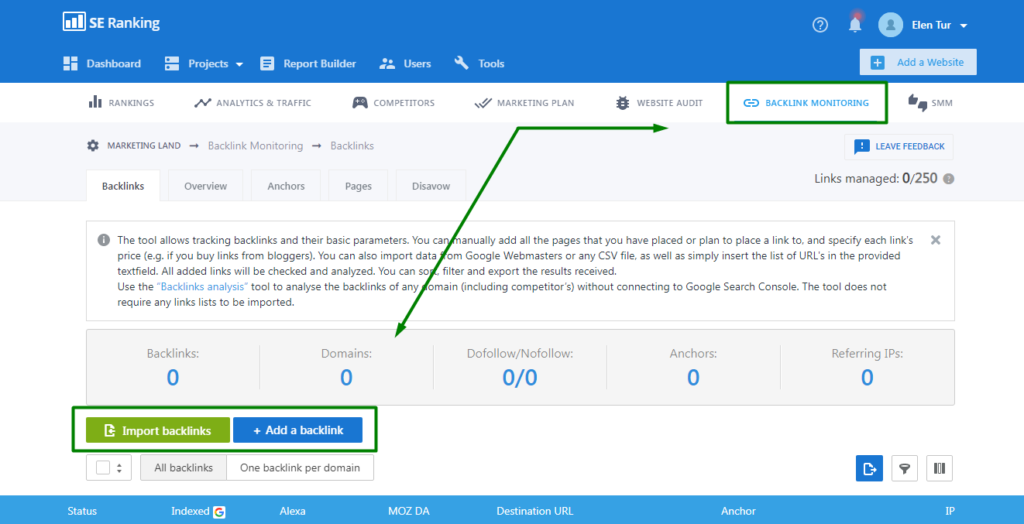Click the Marketing Land gear icon

(93, 146)
